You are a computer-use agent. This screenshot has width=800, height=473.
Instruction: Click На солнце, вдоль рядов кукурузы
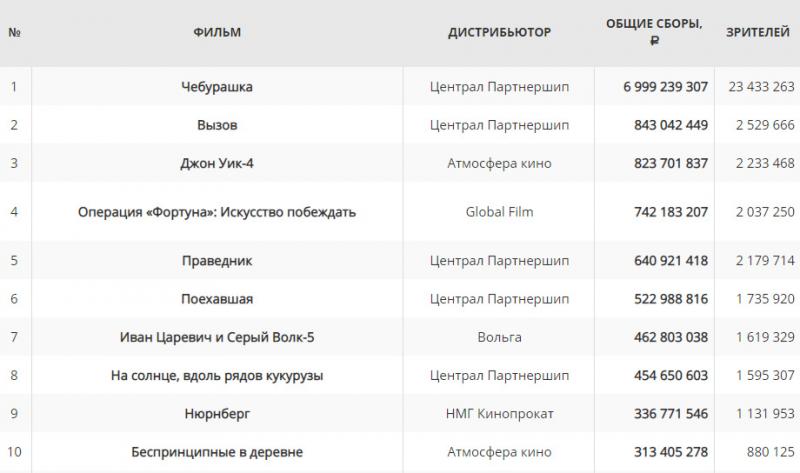(217, 376)
